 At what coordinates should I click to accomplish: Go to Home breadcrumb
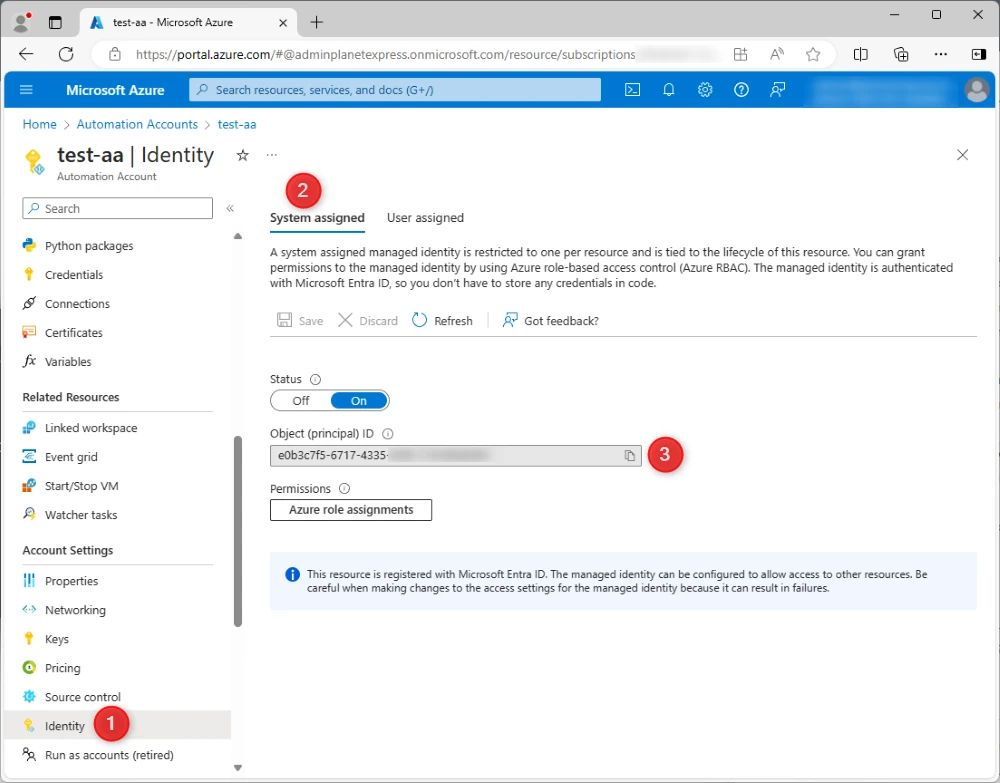tap(40, 124)
